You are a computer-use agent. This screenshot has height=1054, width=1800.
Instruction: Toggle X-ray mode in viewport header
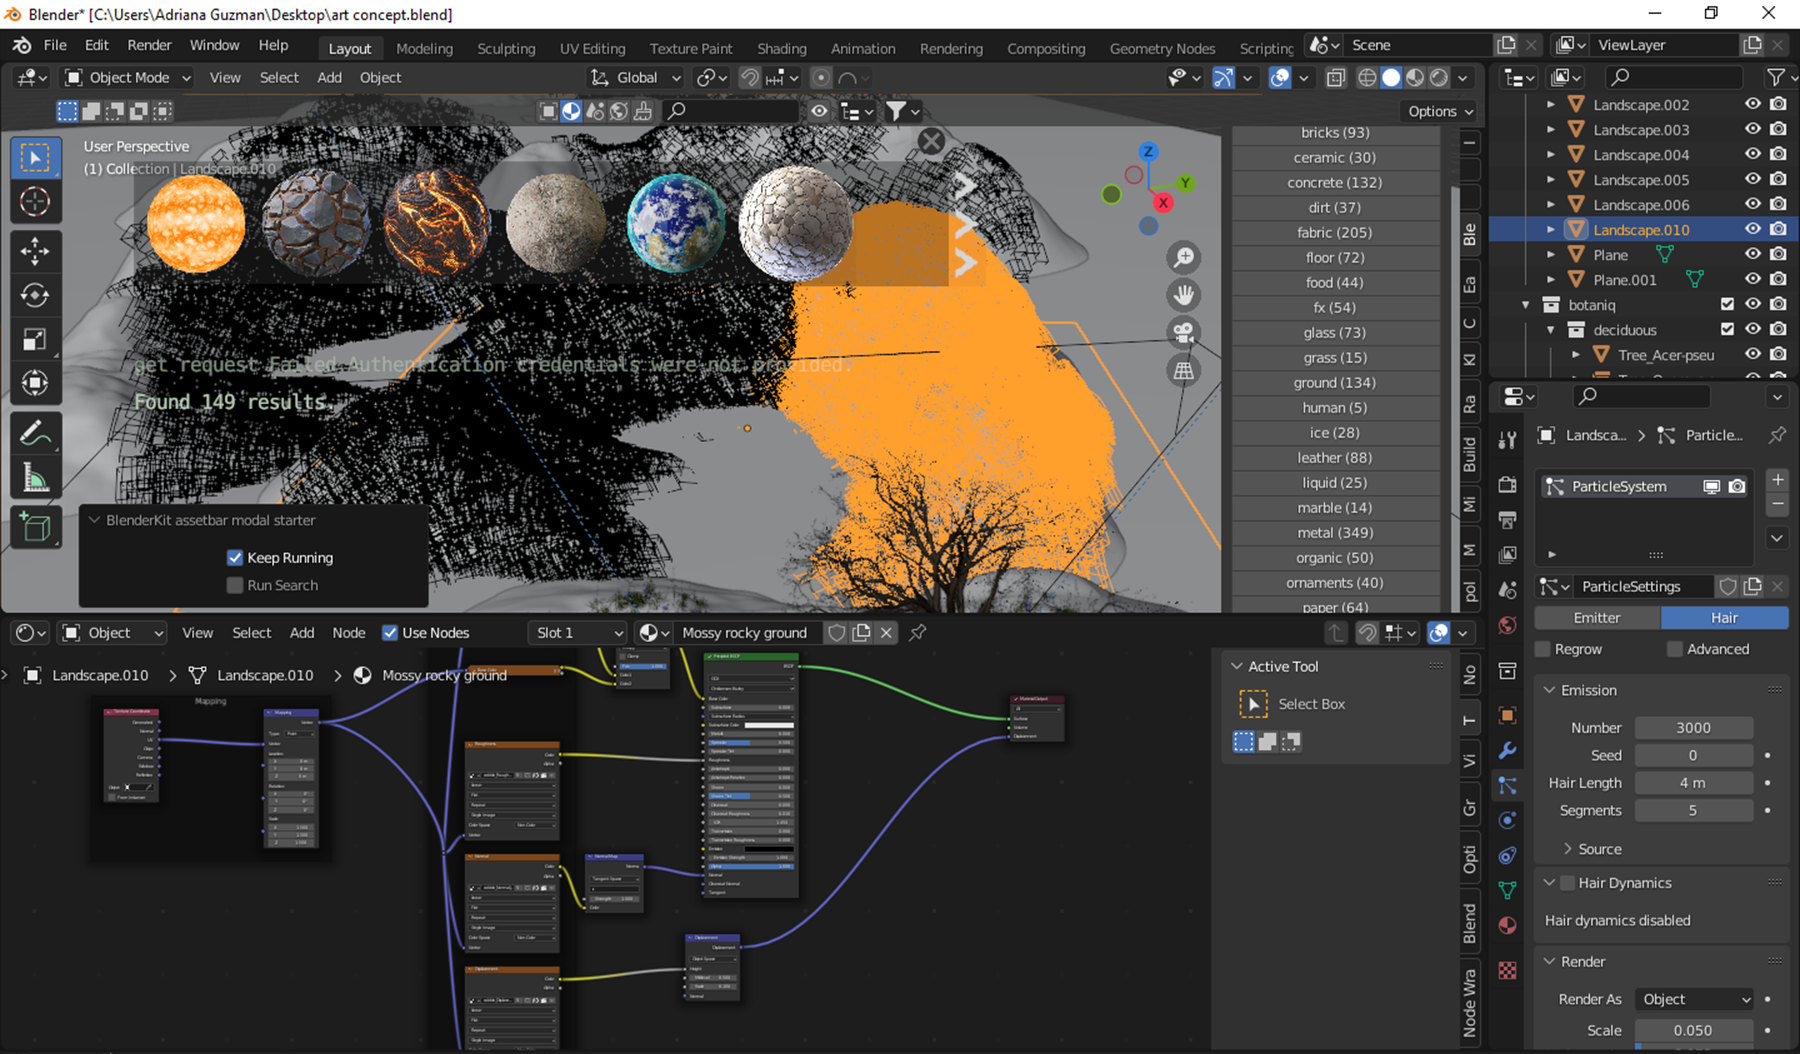(1336, 78)
